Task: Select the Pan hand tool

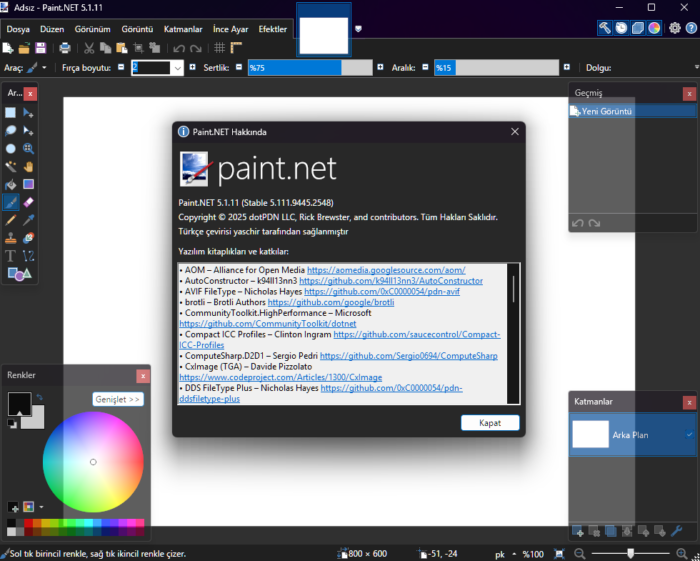Action: click(28, 166)
